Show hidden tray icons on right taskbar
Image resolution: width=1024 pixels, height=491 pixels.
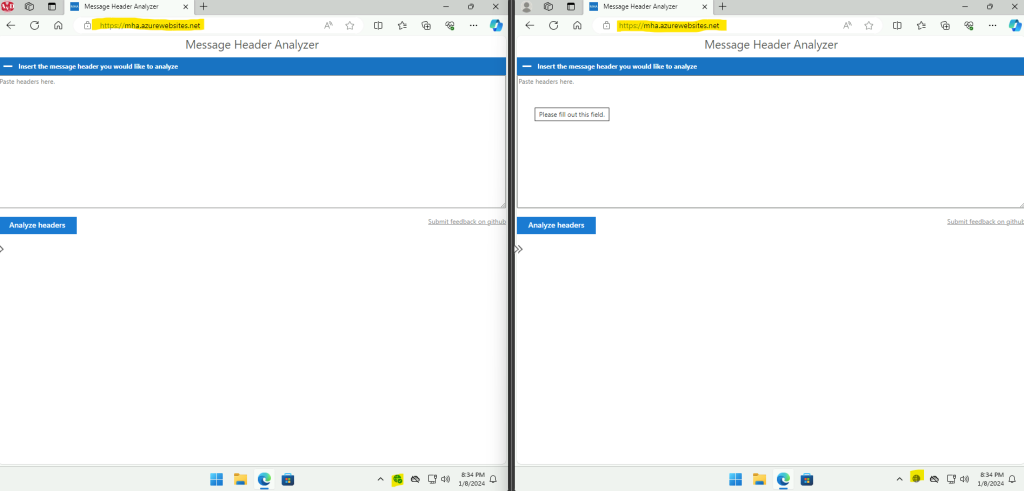[x=900, y=479]
